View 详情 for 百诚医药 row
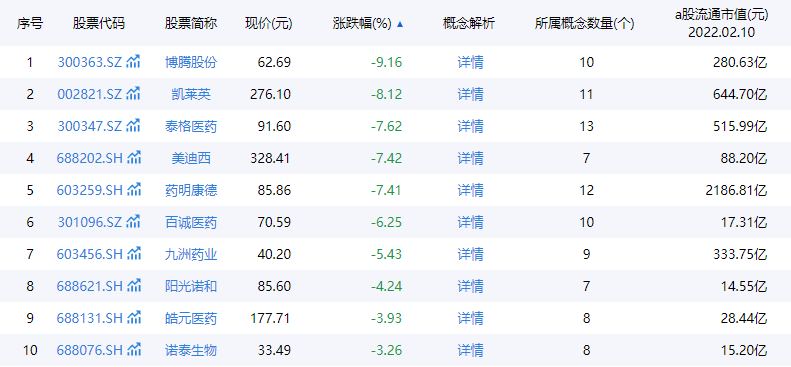Viewport: 791px width, 367px height. click(x=470, y=222)
